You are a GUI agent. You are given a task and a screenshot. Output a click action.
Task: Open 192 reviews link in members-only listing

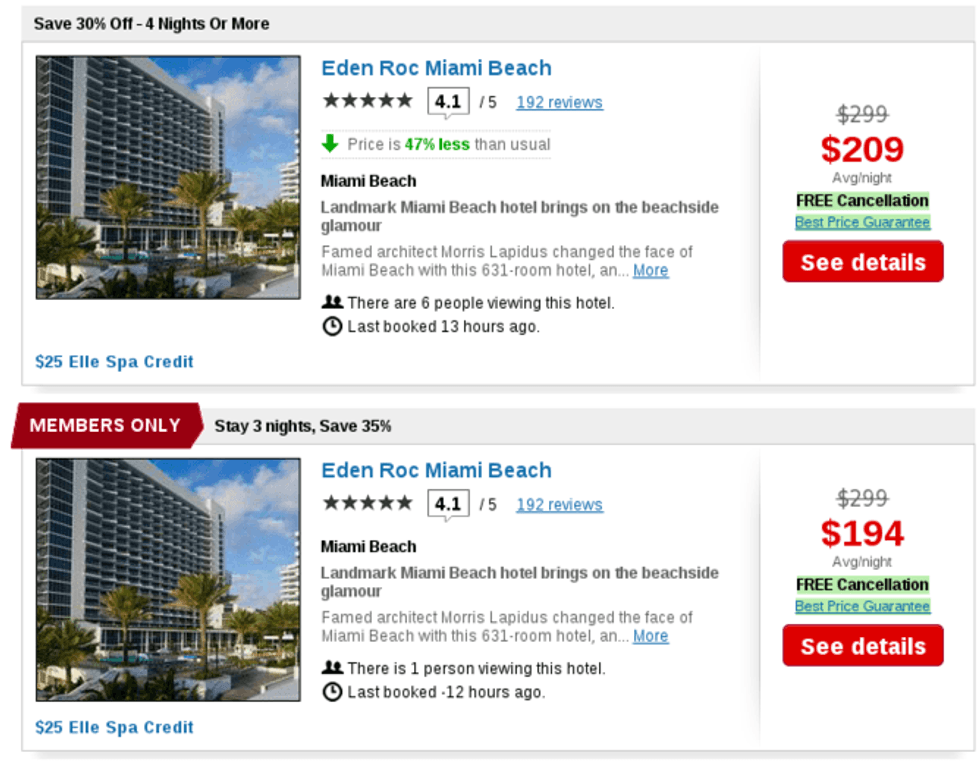559,504
